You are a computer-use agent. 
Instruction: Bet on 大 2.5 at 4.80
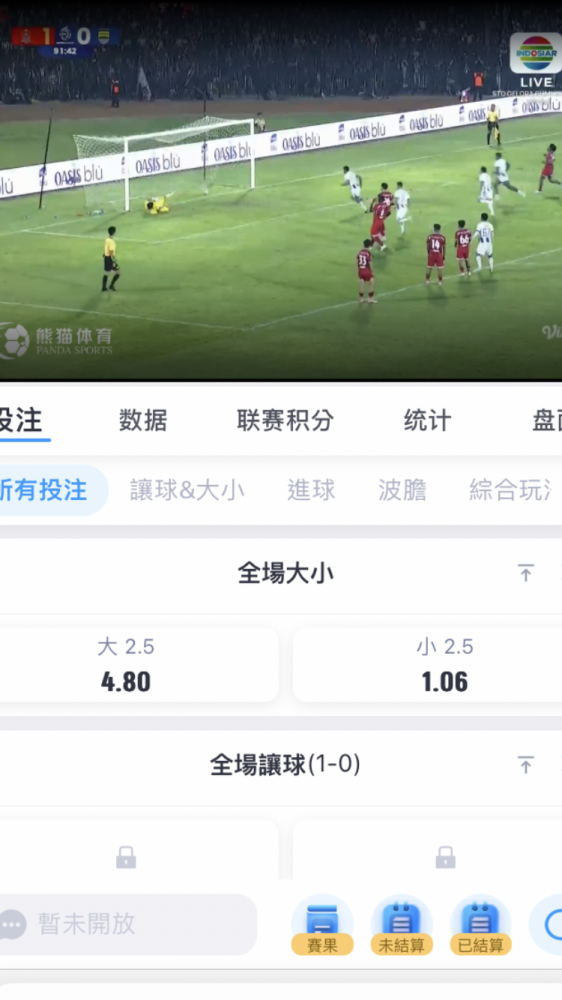point(126,665)
